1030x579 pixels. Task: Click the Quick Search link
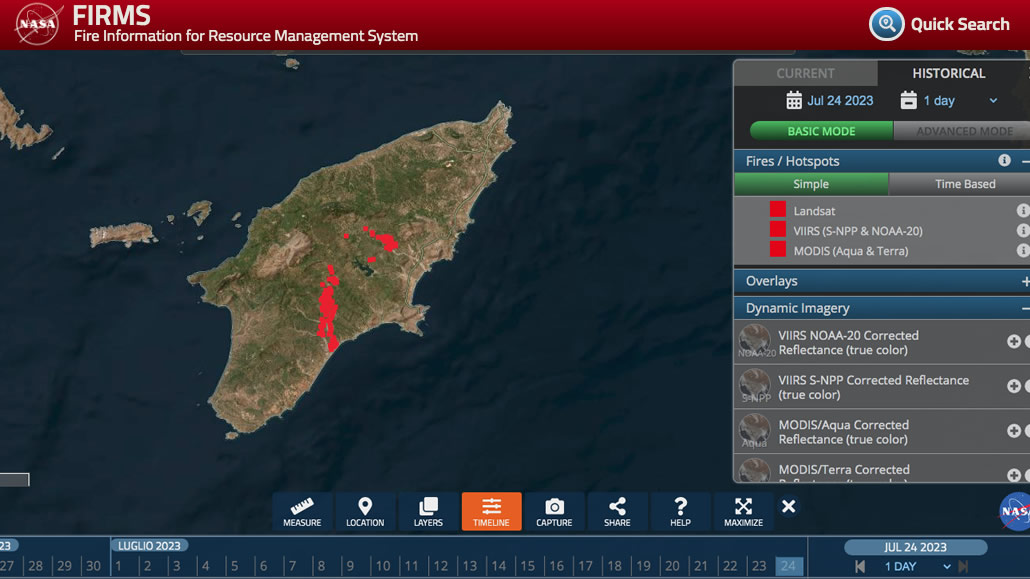tap(960, 24)
